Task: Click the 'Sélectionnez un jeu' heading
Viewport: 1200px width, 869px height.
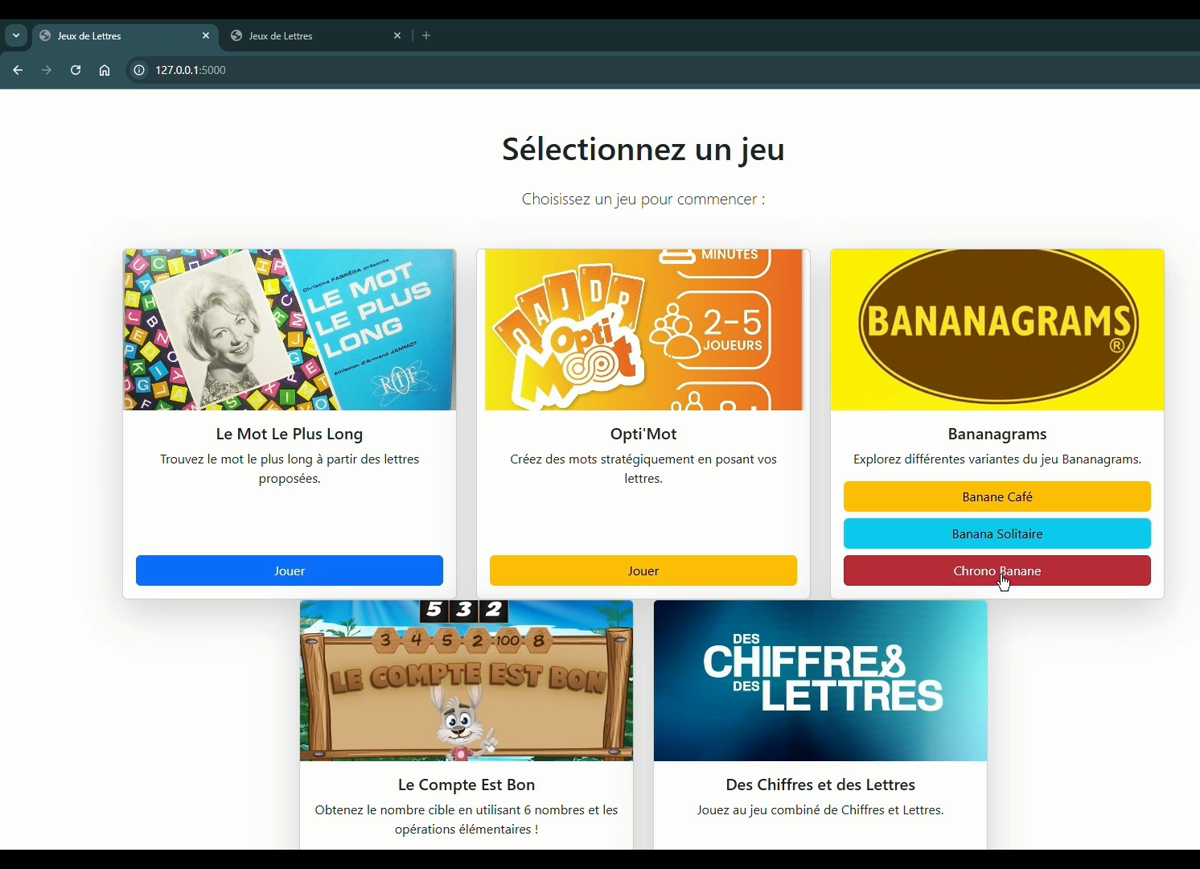Action: point(643,149)
